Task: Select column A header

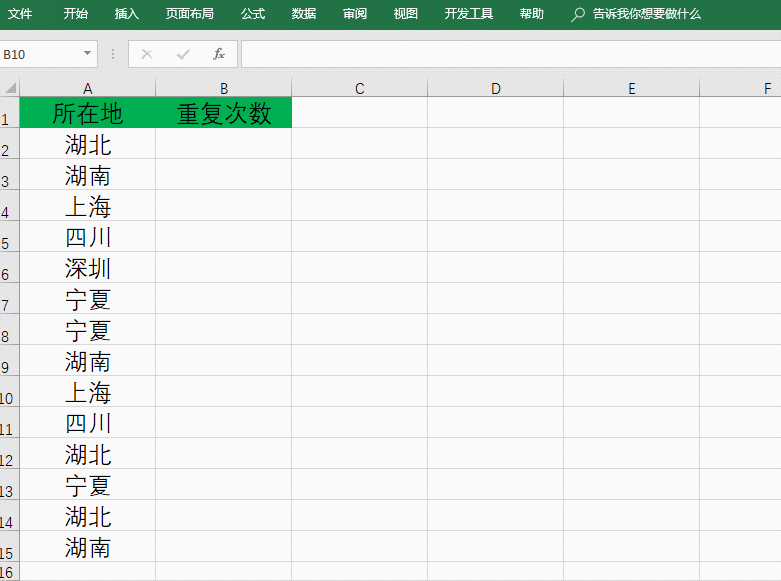Action: (x=88, y=89)
